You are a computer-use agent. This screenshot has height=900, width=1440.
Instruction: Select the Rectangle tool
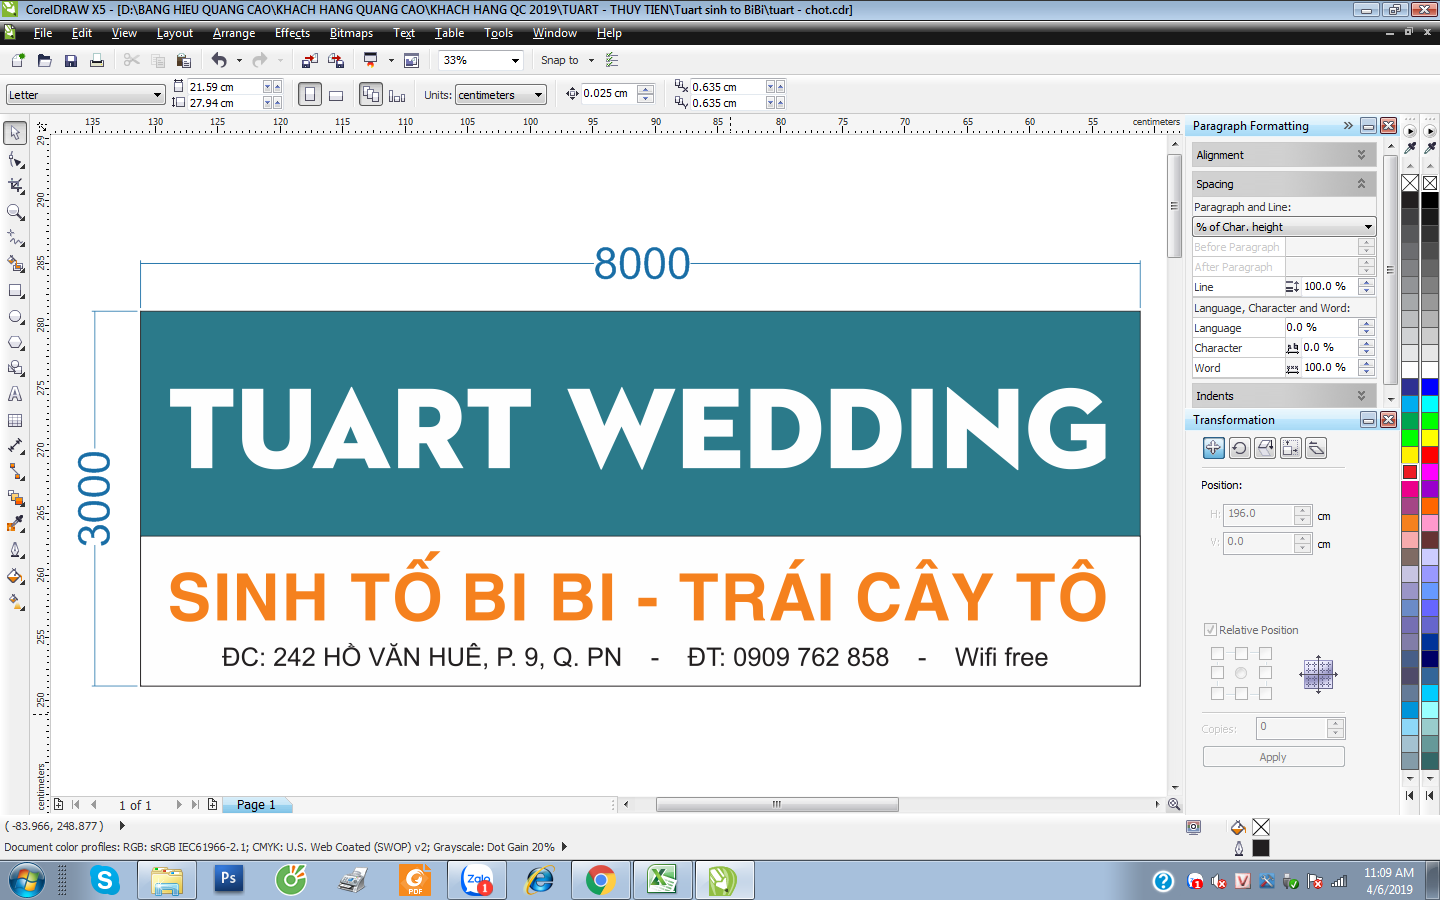point(16,290)
